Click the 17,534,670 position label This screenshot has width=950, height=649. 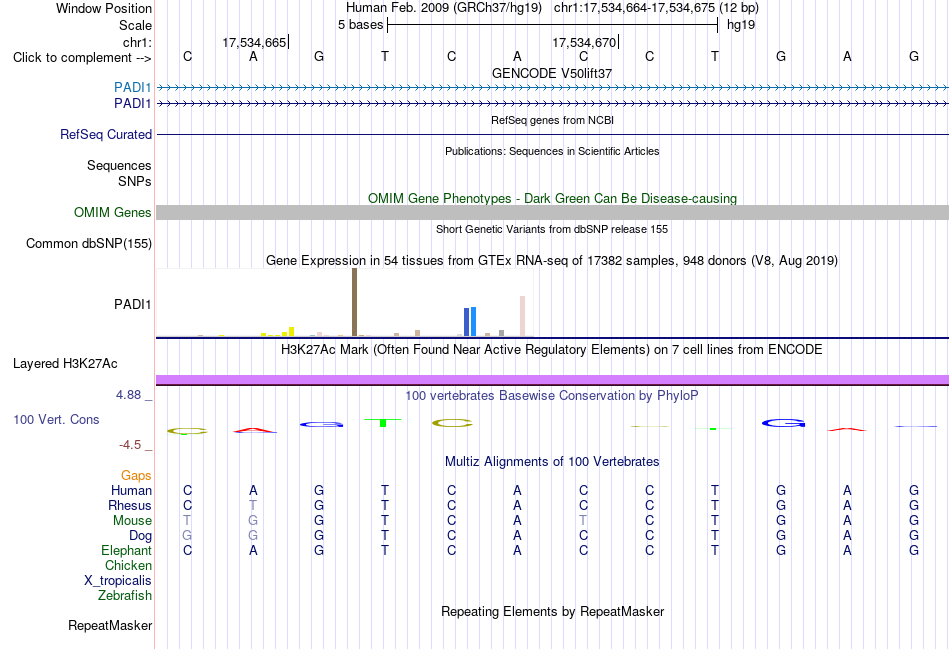(x=584, y=42)
